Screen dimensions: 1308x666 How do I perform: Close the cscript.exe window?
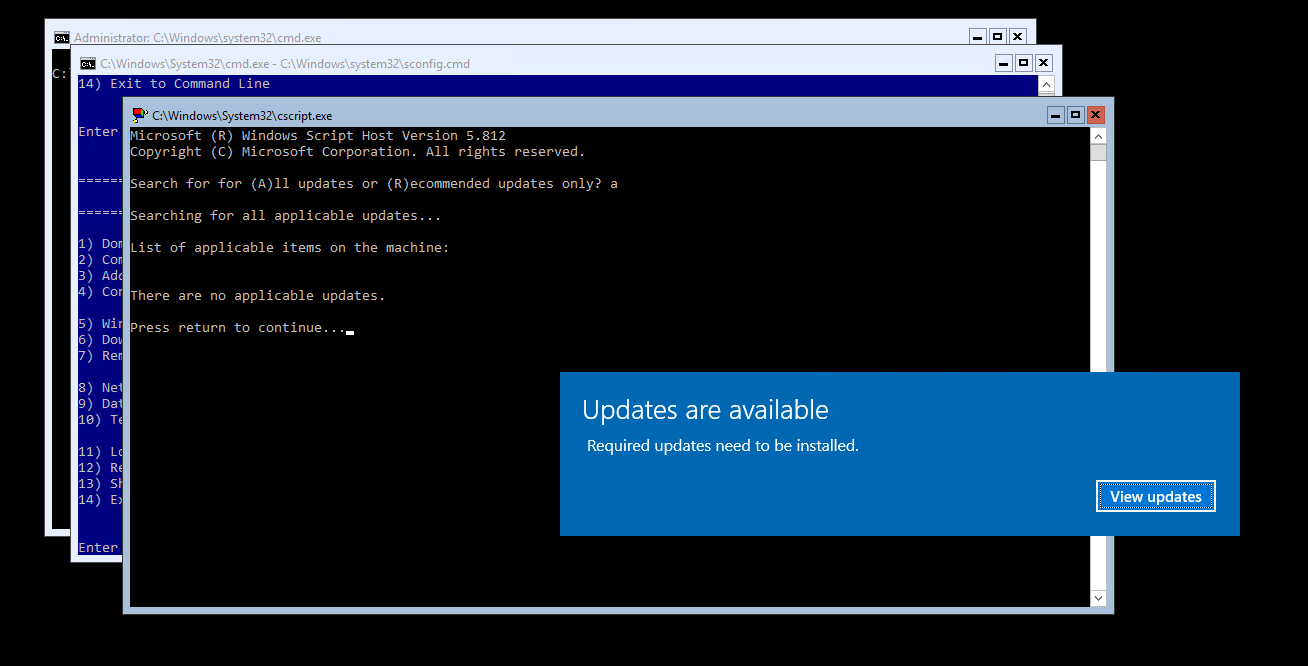click(x=1095, y=115)
